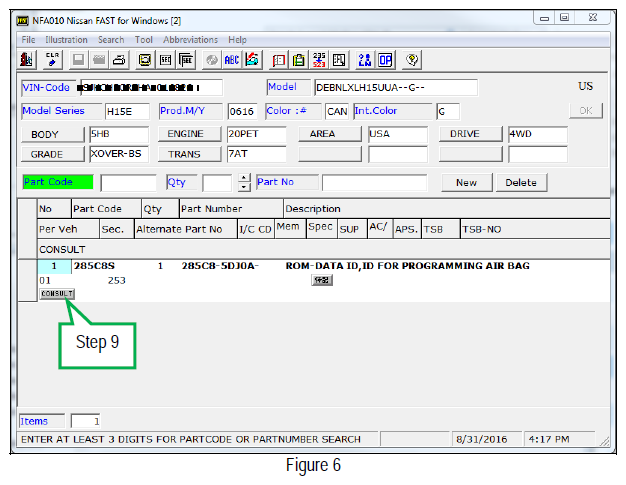Click the Part No input field
626x485 pixels.
(374, 183)
